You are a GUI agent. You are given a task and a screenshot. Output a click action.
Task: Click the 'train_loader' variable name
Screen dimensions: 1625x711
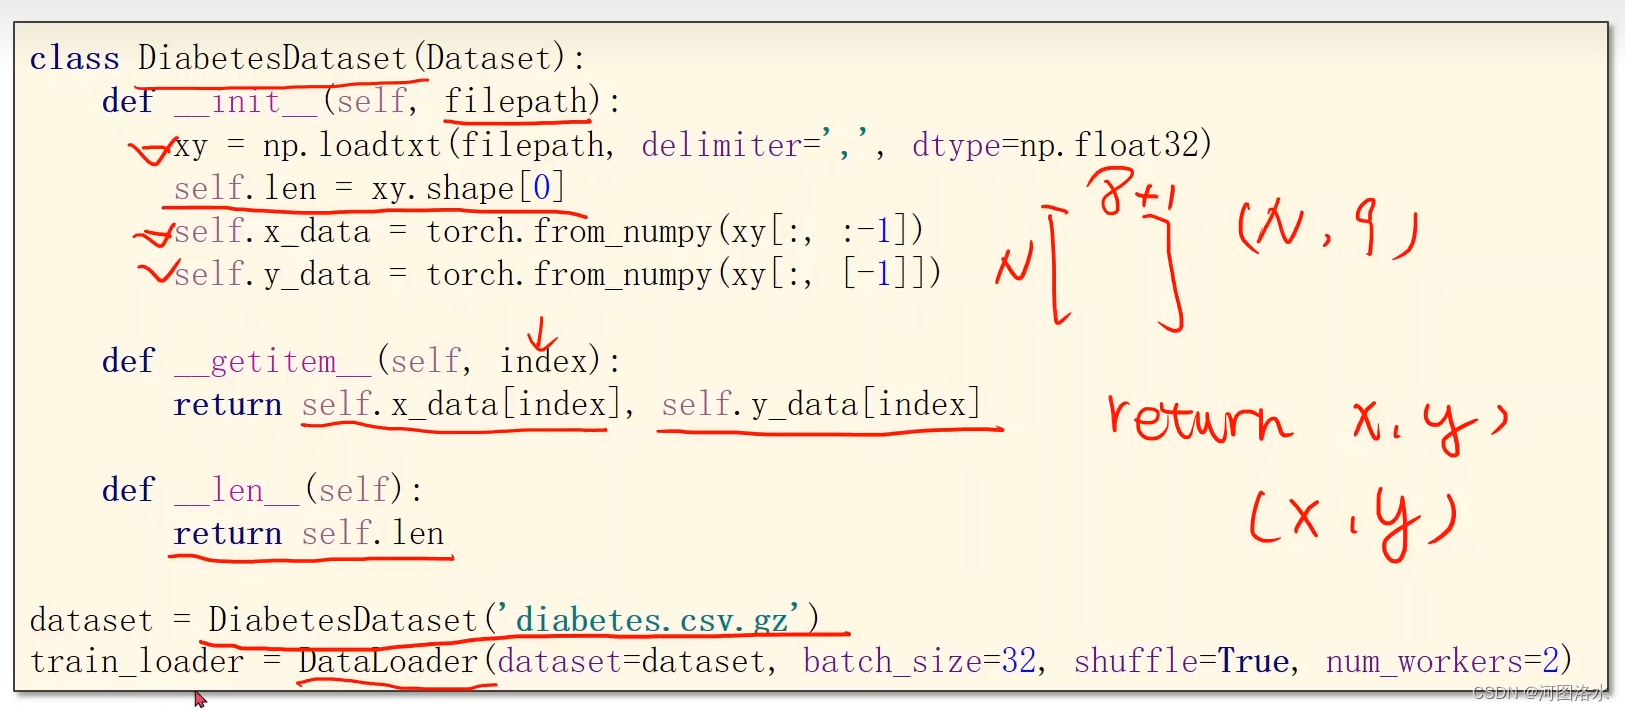coord(137,661)
